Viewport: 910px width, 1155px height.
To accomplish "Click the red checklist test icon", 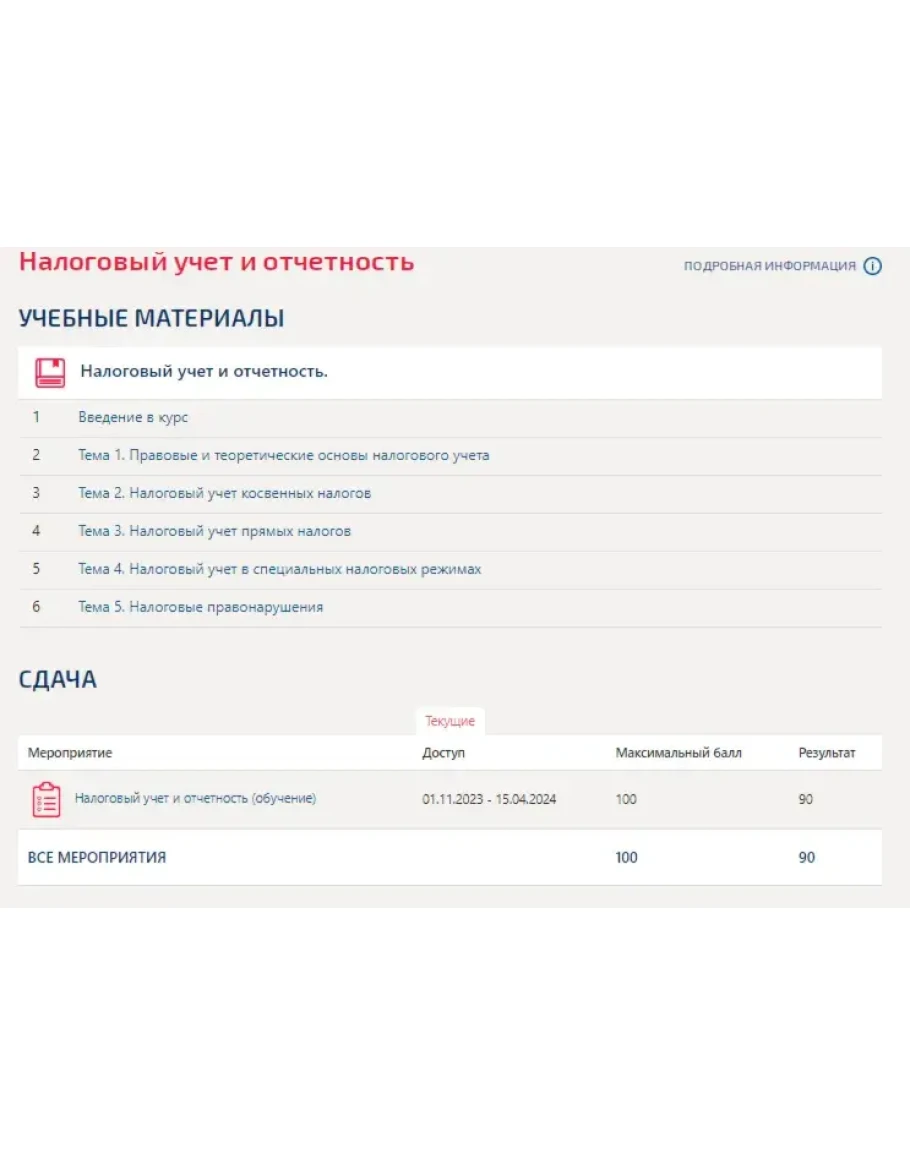I will coord(46,800).
